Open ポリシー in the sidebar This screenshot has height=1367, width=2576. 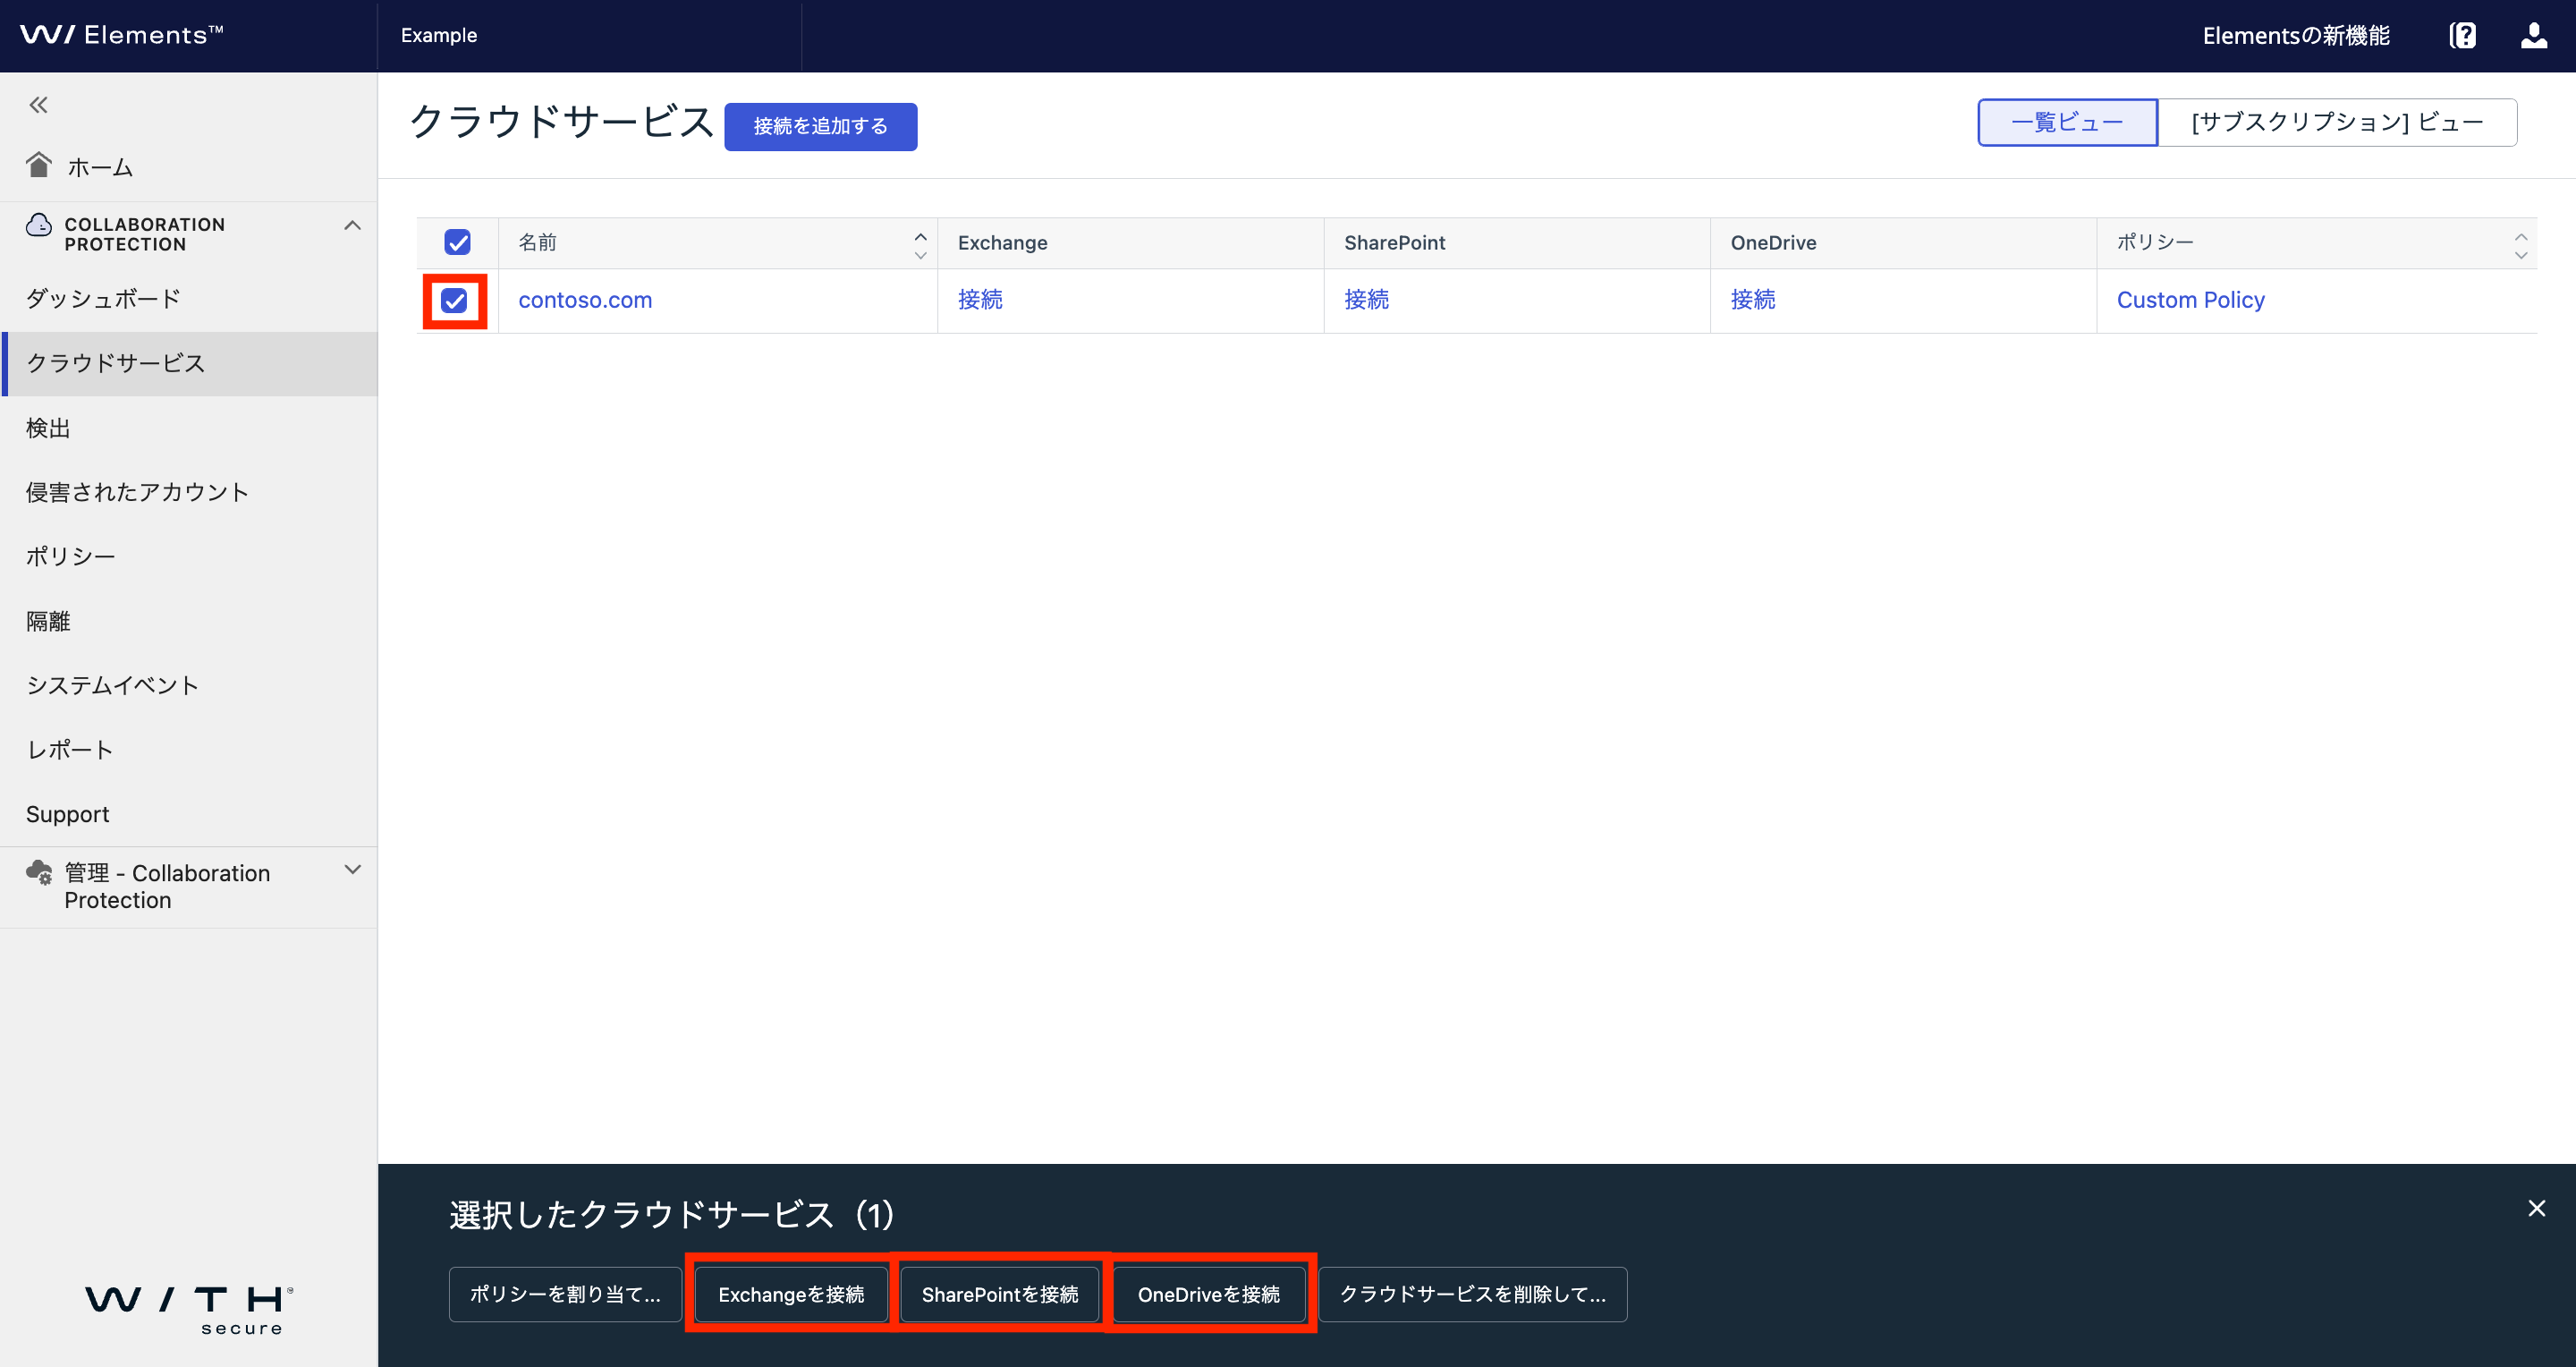coord(189,557)
